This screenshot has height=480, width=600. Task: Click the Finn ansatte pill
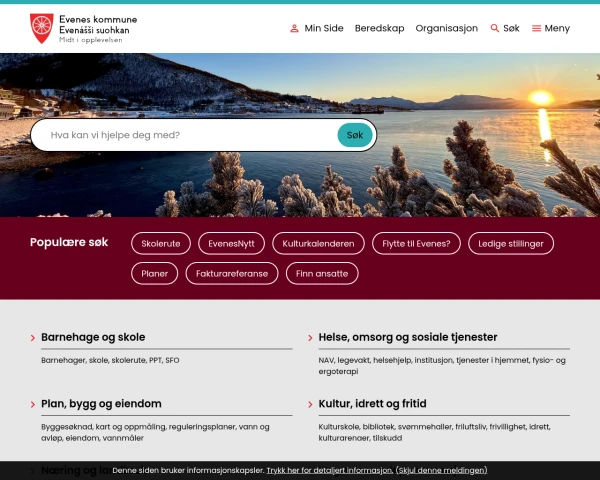point(322,274)
